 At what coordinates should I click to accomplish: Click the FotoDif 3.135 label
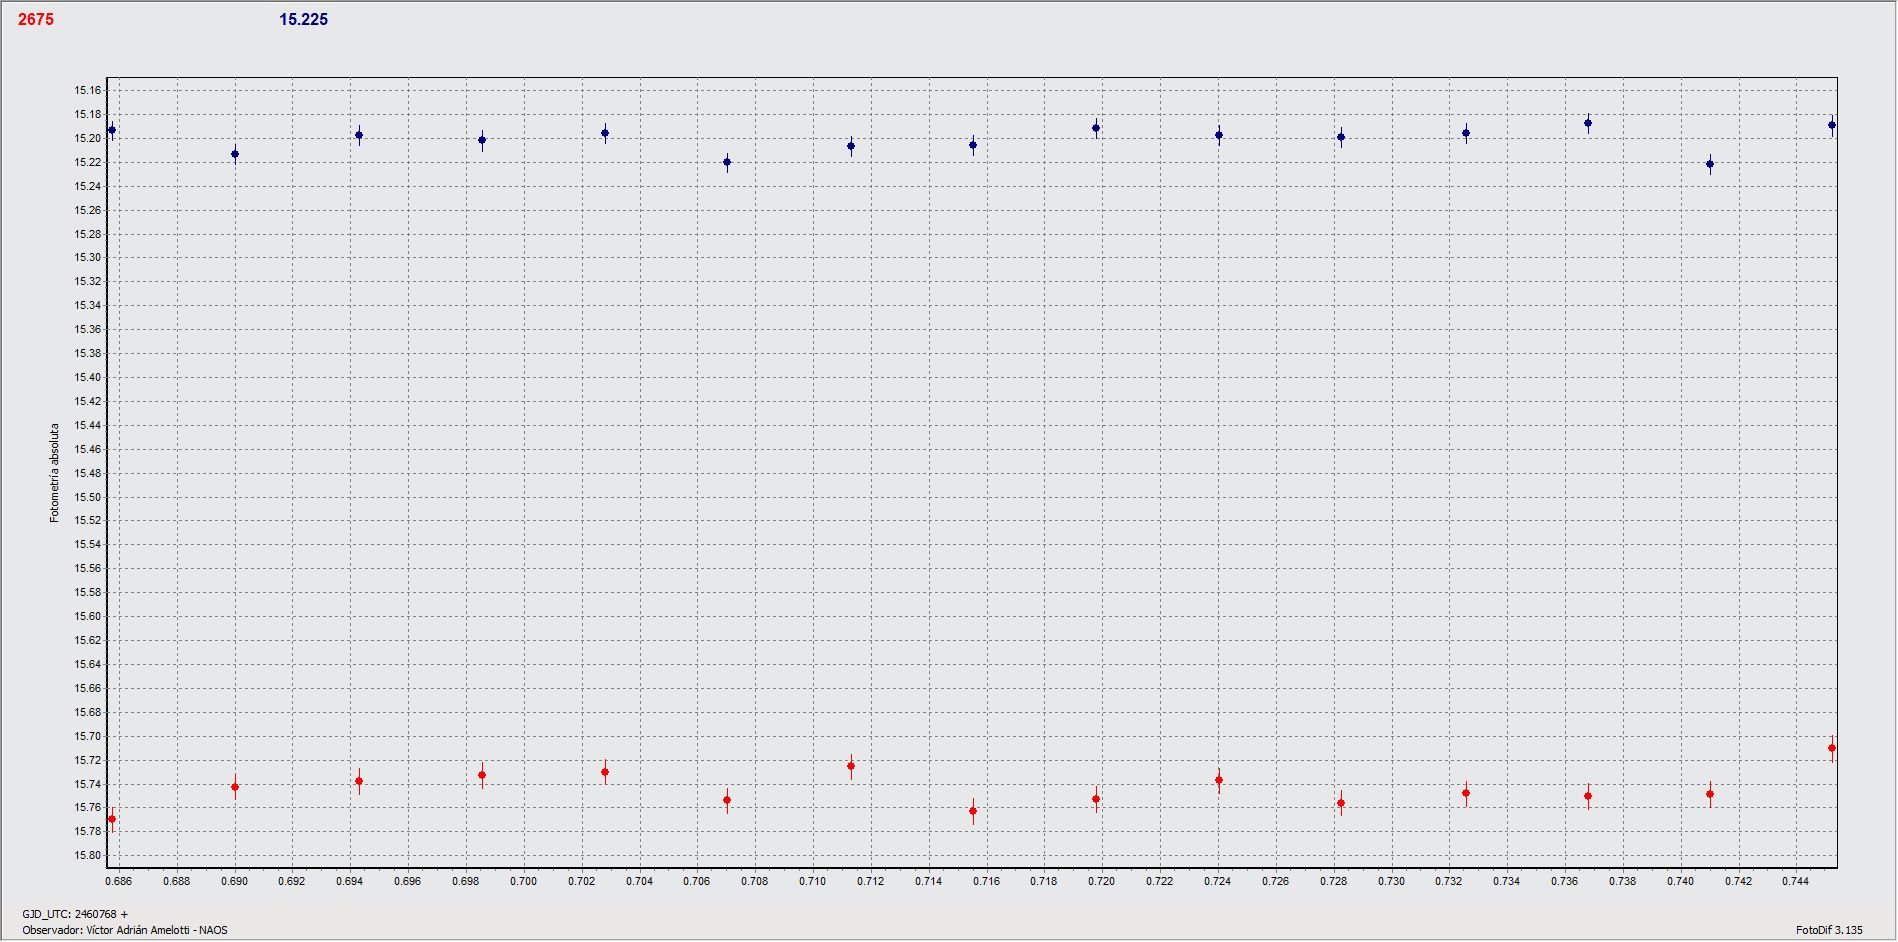(x=1829, y=930)
